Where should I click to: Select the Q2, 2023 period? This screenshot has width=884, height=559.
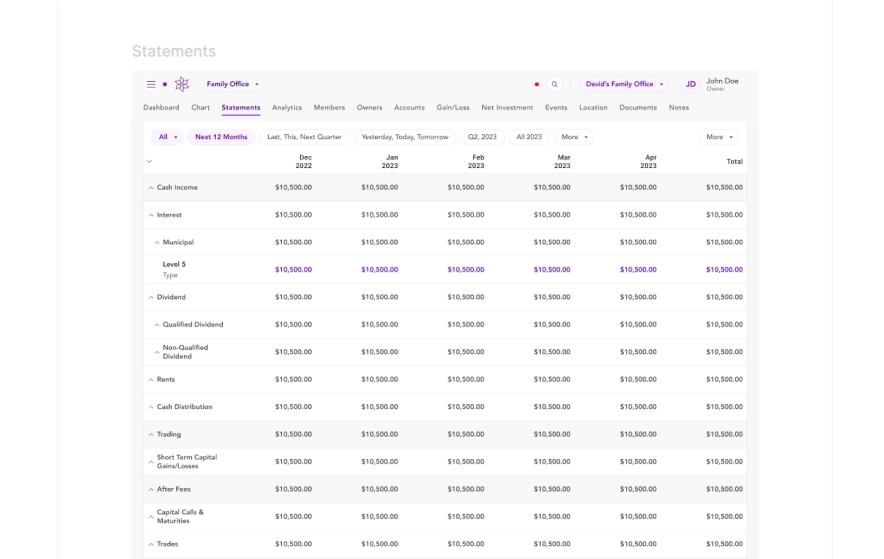482,137
